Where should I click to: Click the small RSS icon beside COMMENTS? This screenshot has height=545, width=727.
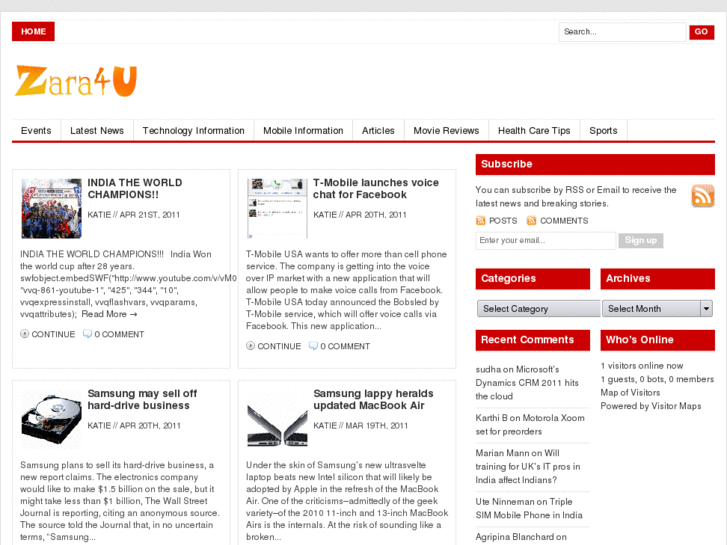point(531,221)
